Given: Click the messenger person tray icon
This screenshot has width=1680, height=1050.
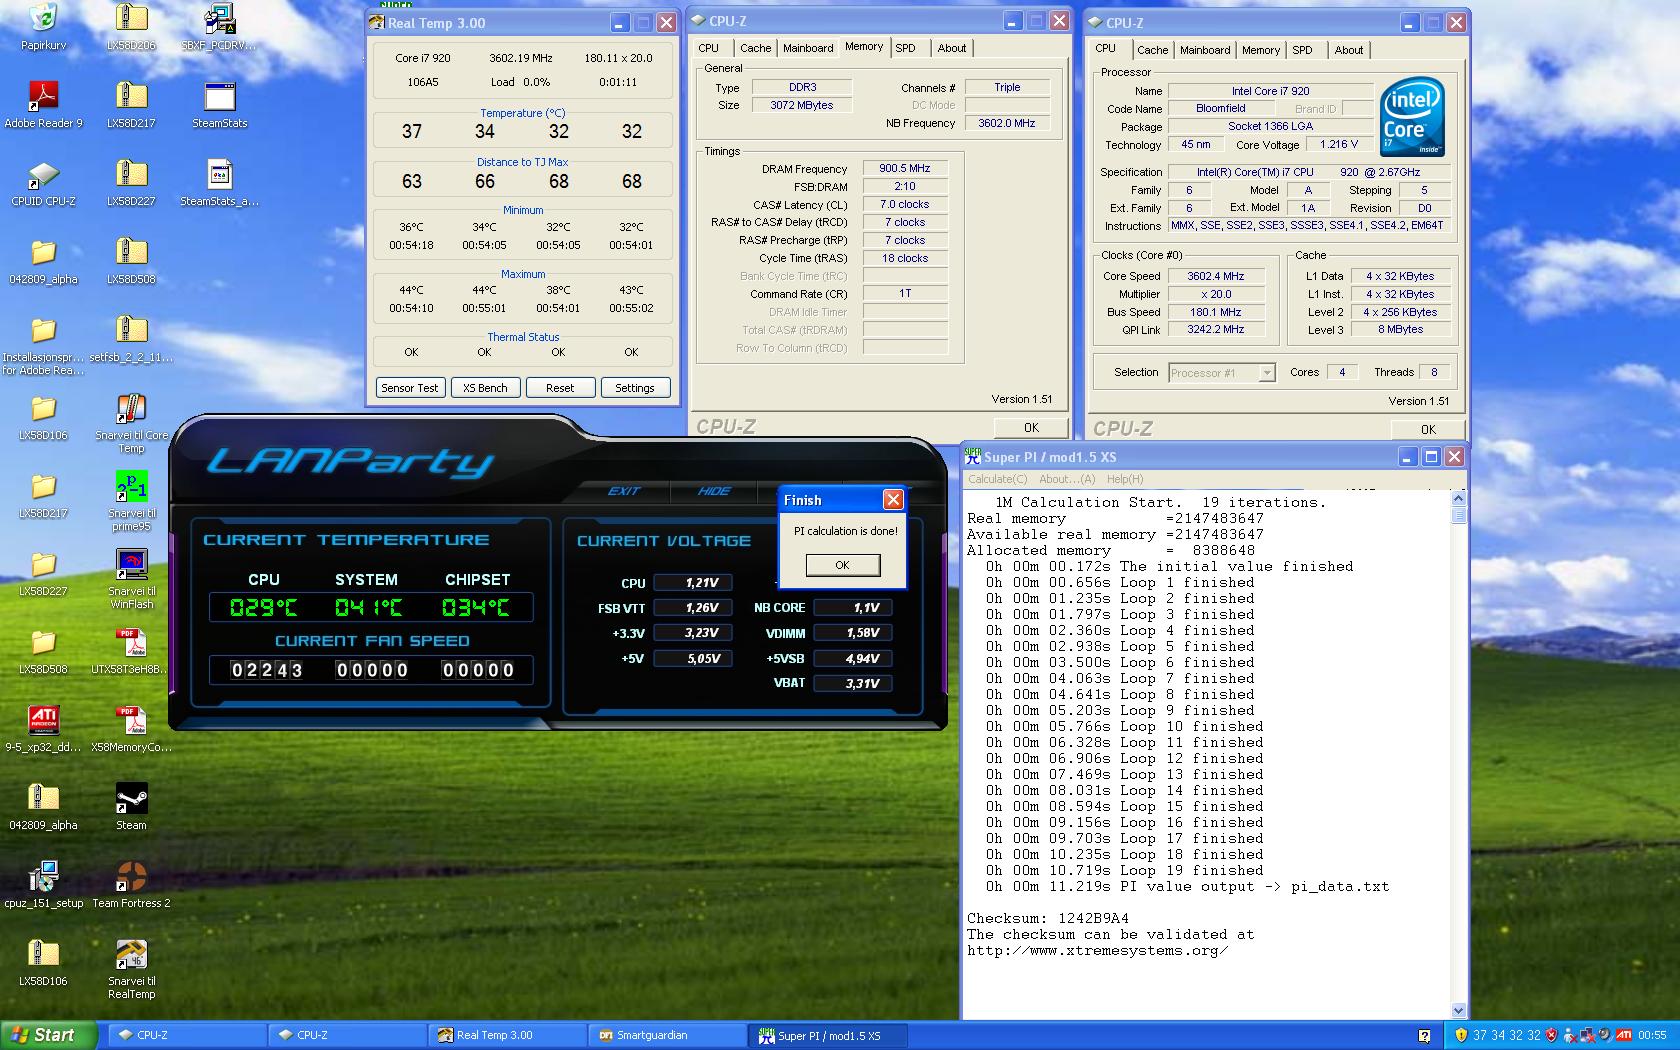Looking at the screenshot, I should coord(1571,1035).
